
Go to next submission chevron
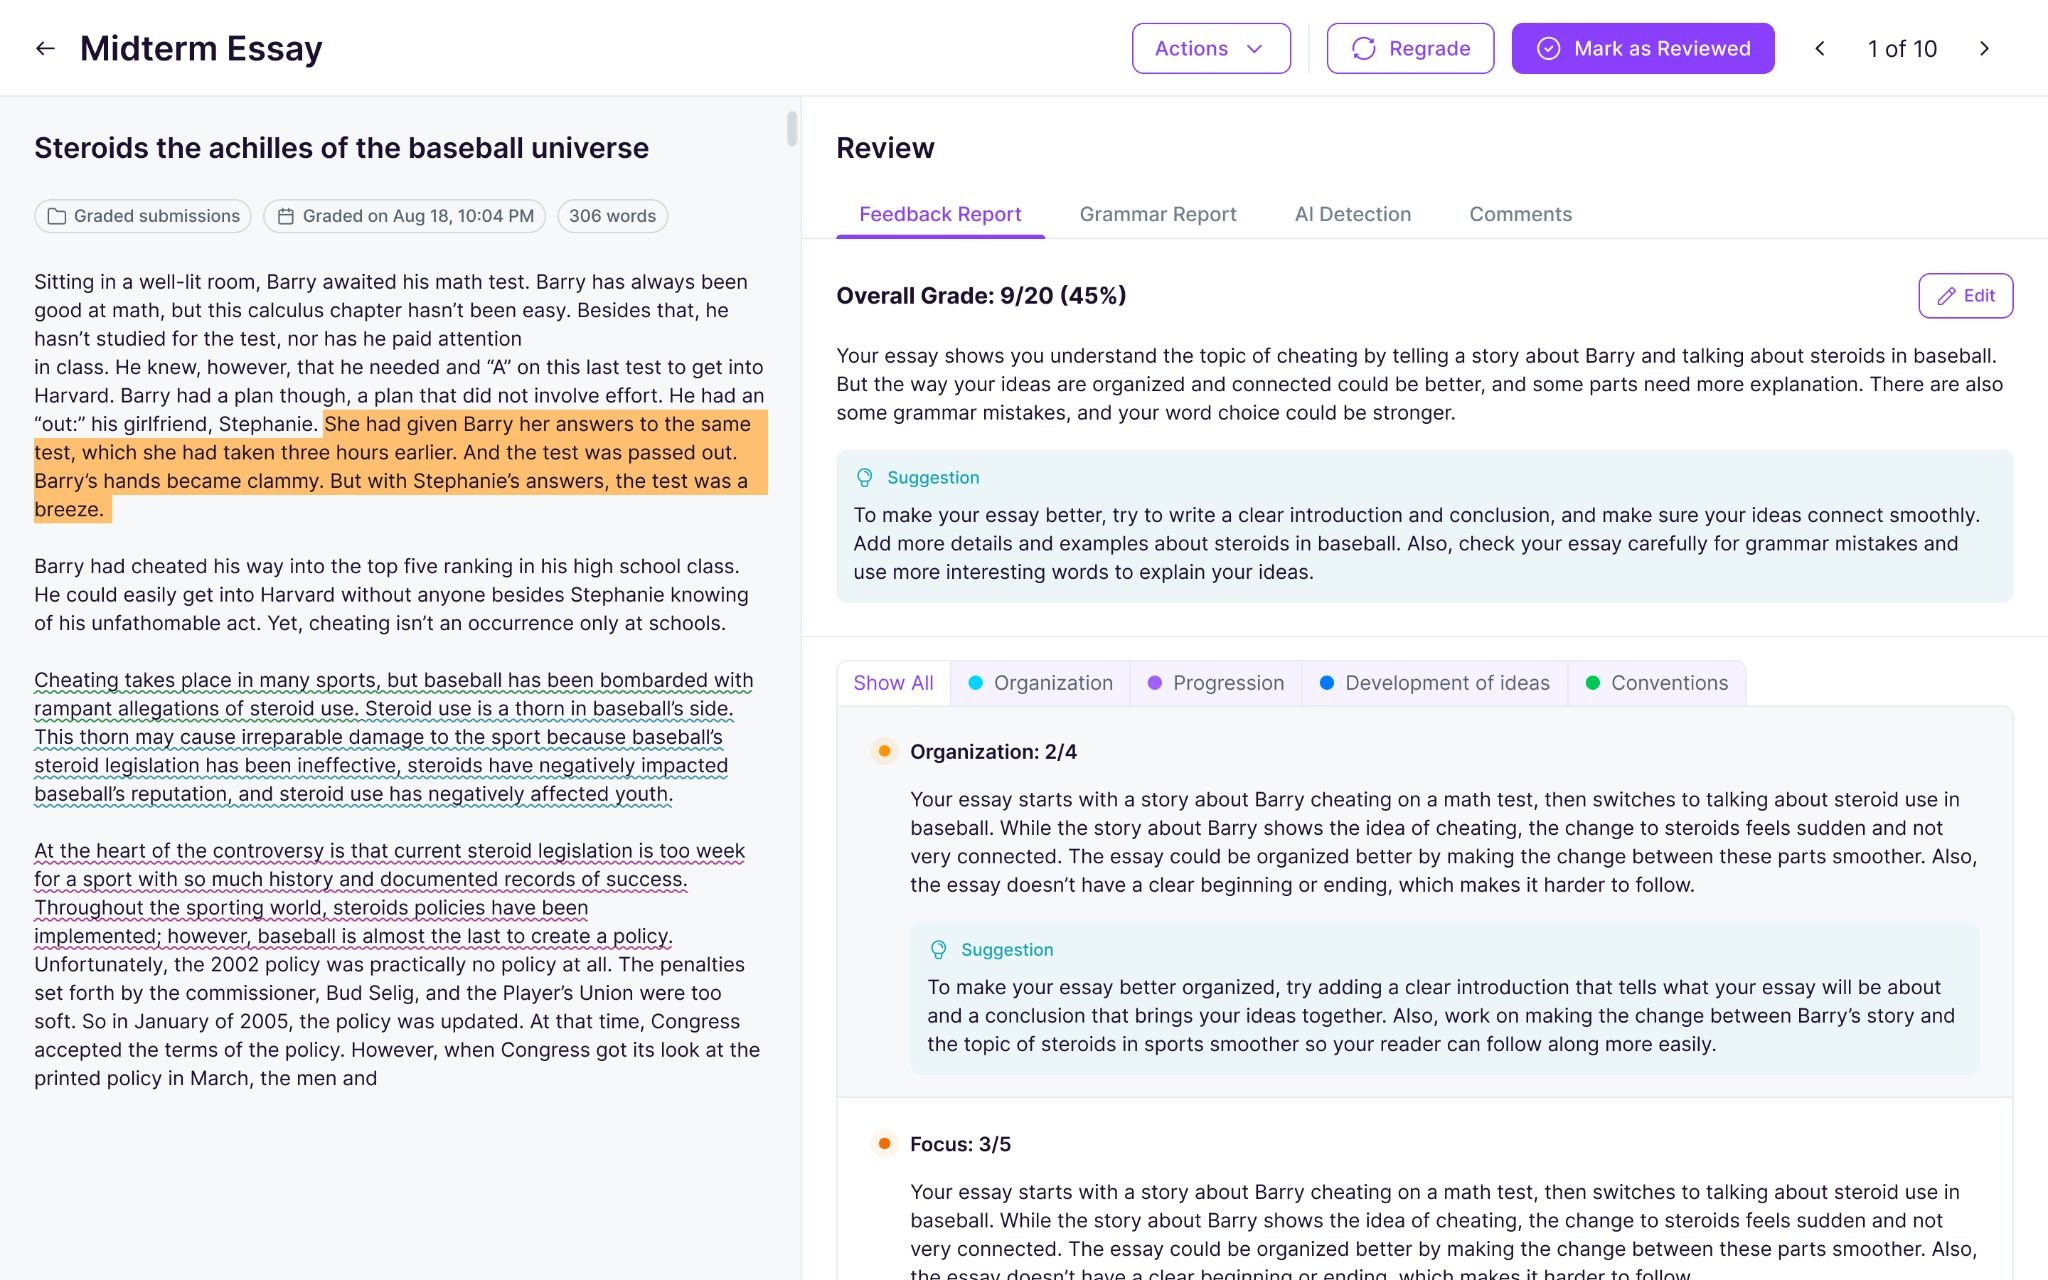pos(1985,48)
